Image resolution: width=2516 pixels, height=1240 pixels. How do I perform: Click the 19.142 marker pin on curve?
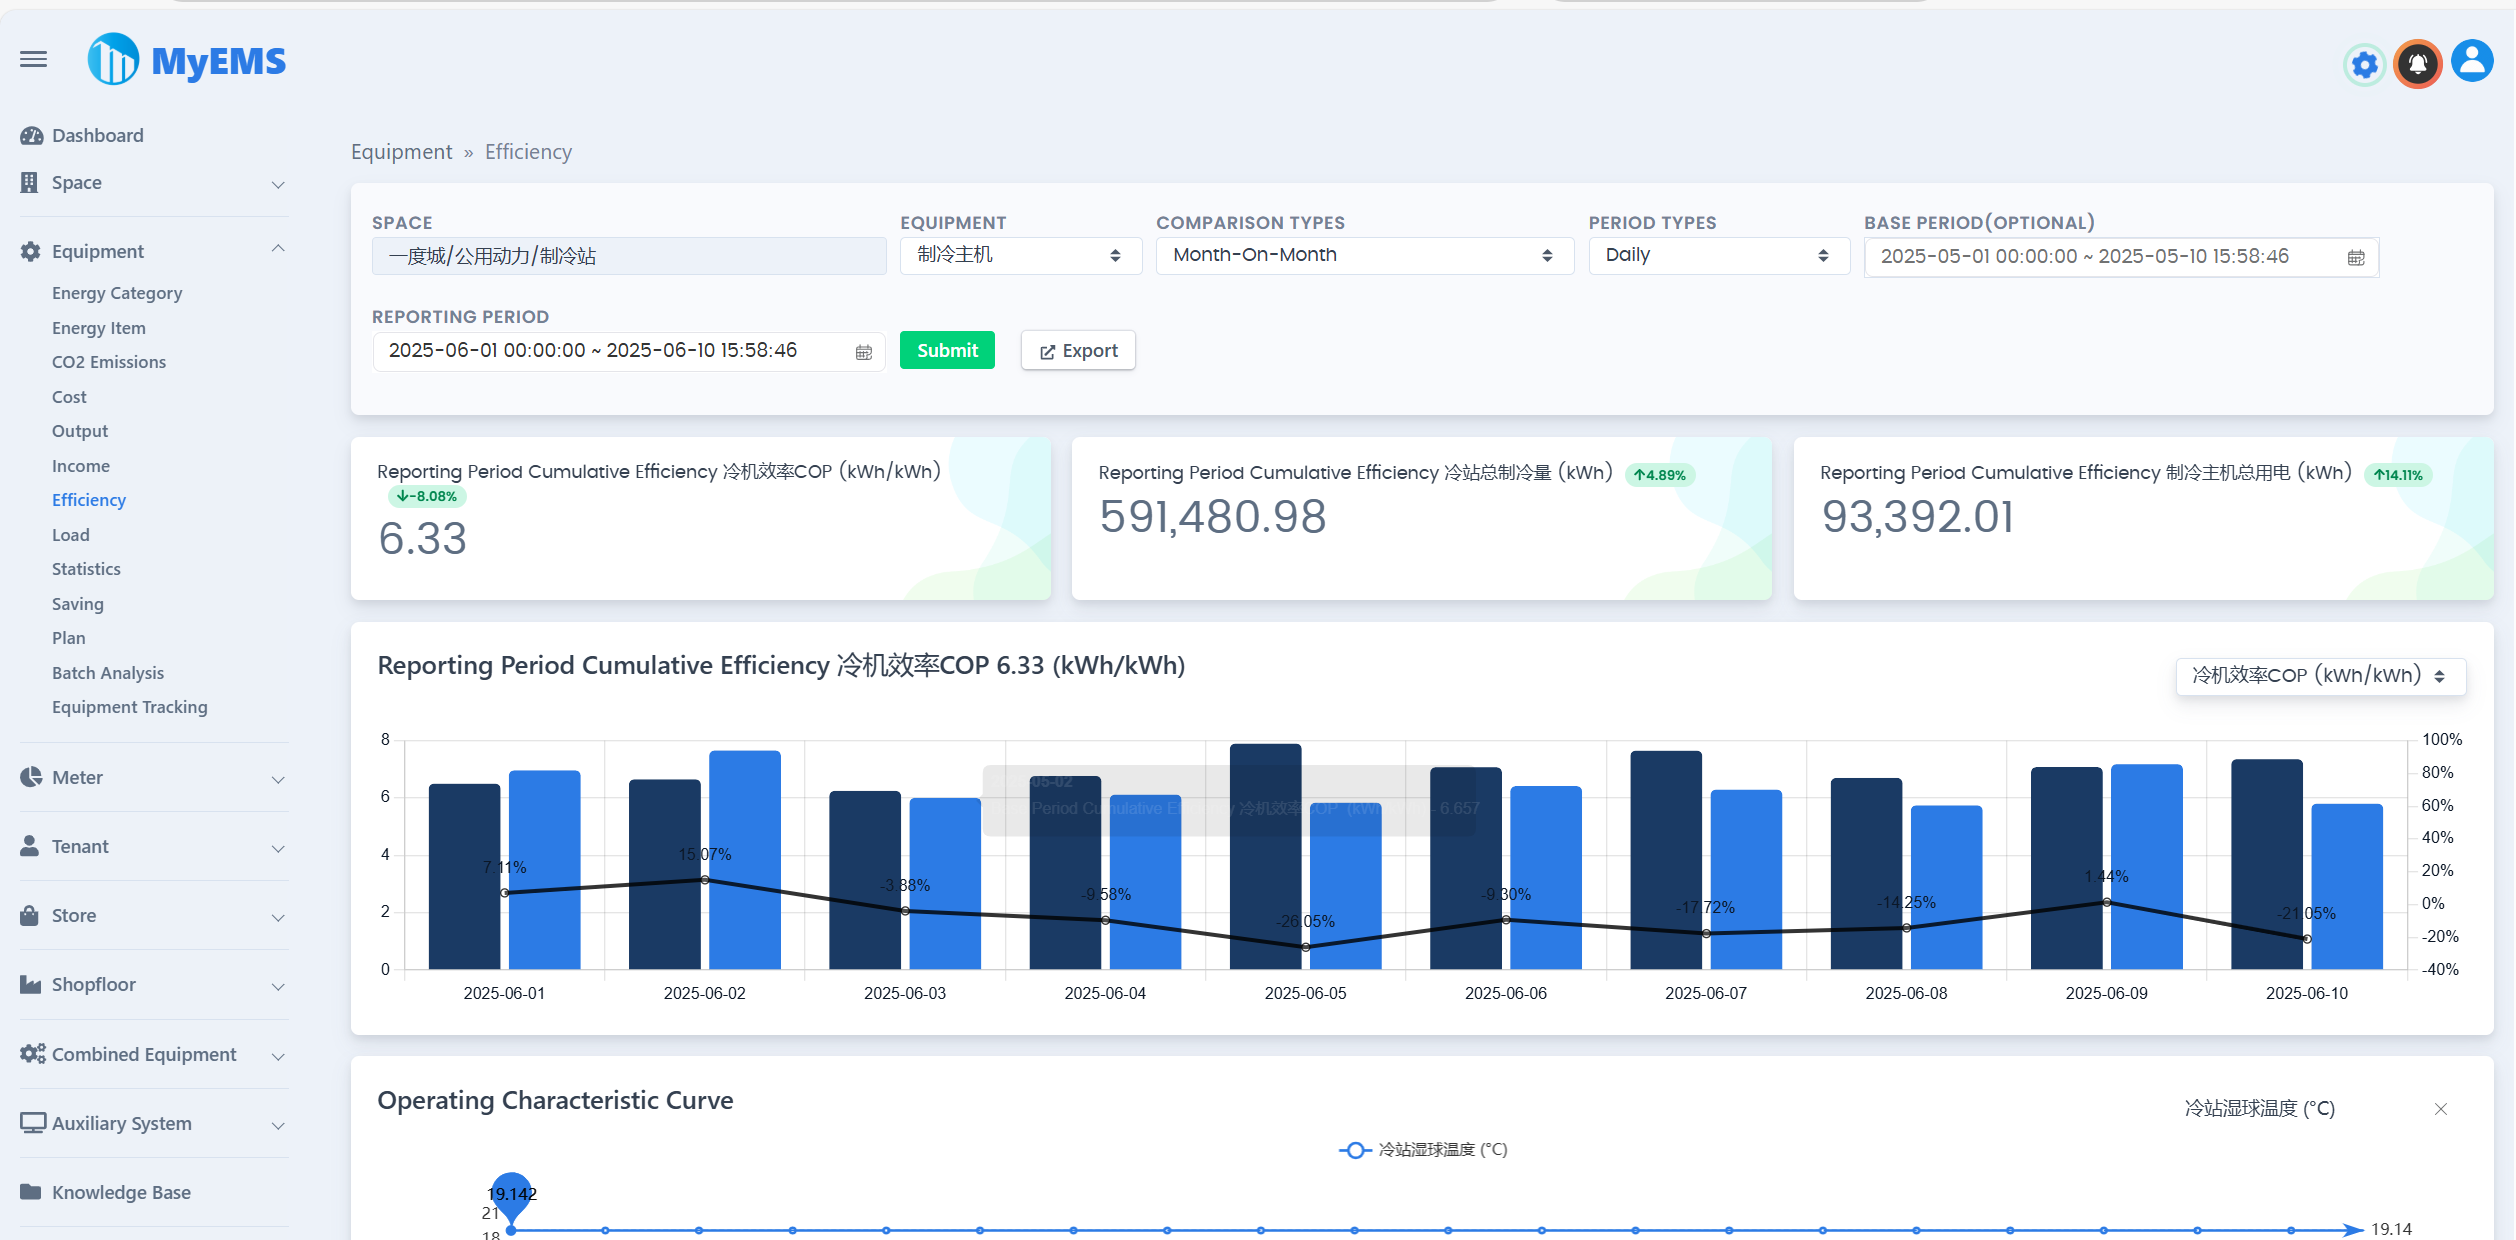(512, 1194)
